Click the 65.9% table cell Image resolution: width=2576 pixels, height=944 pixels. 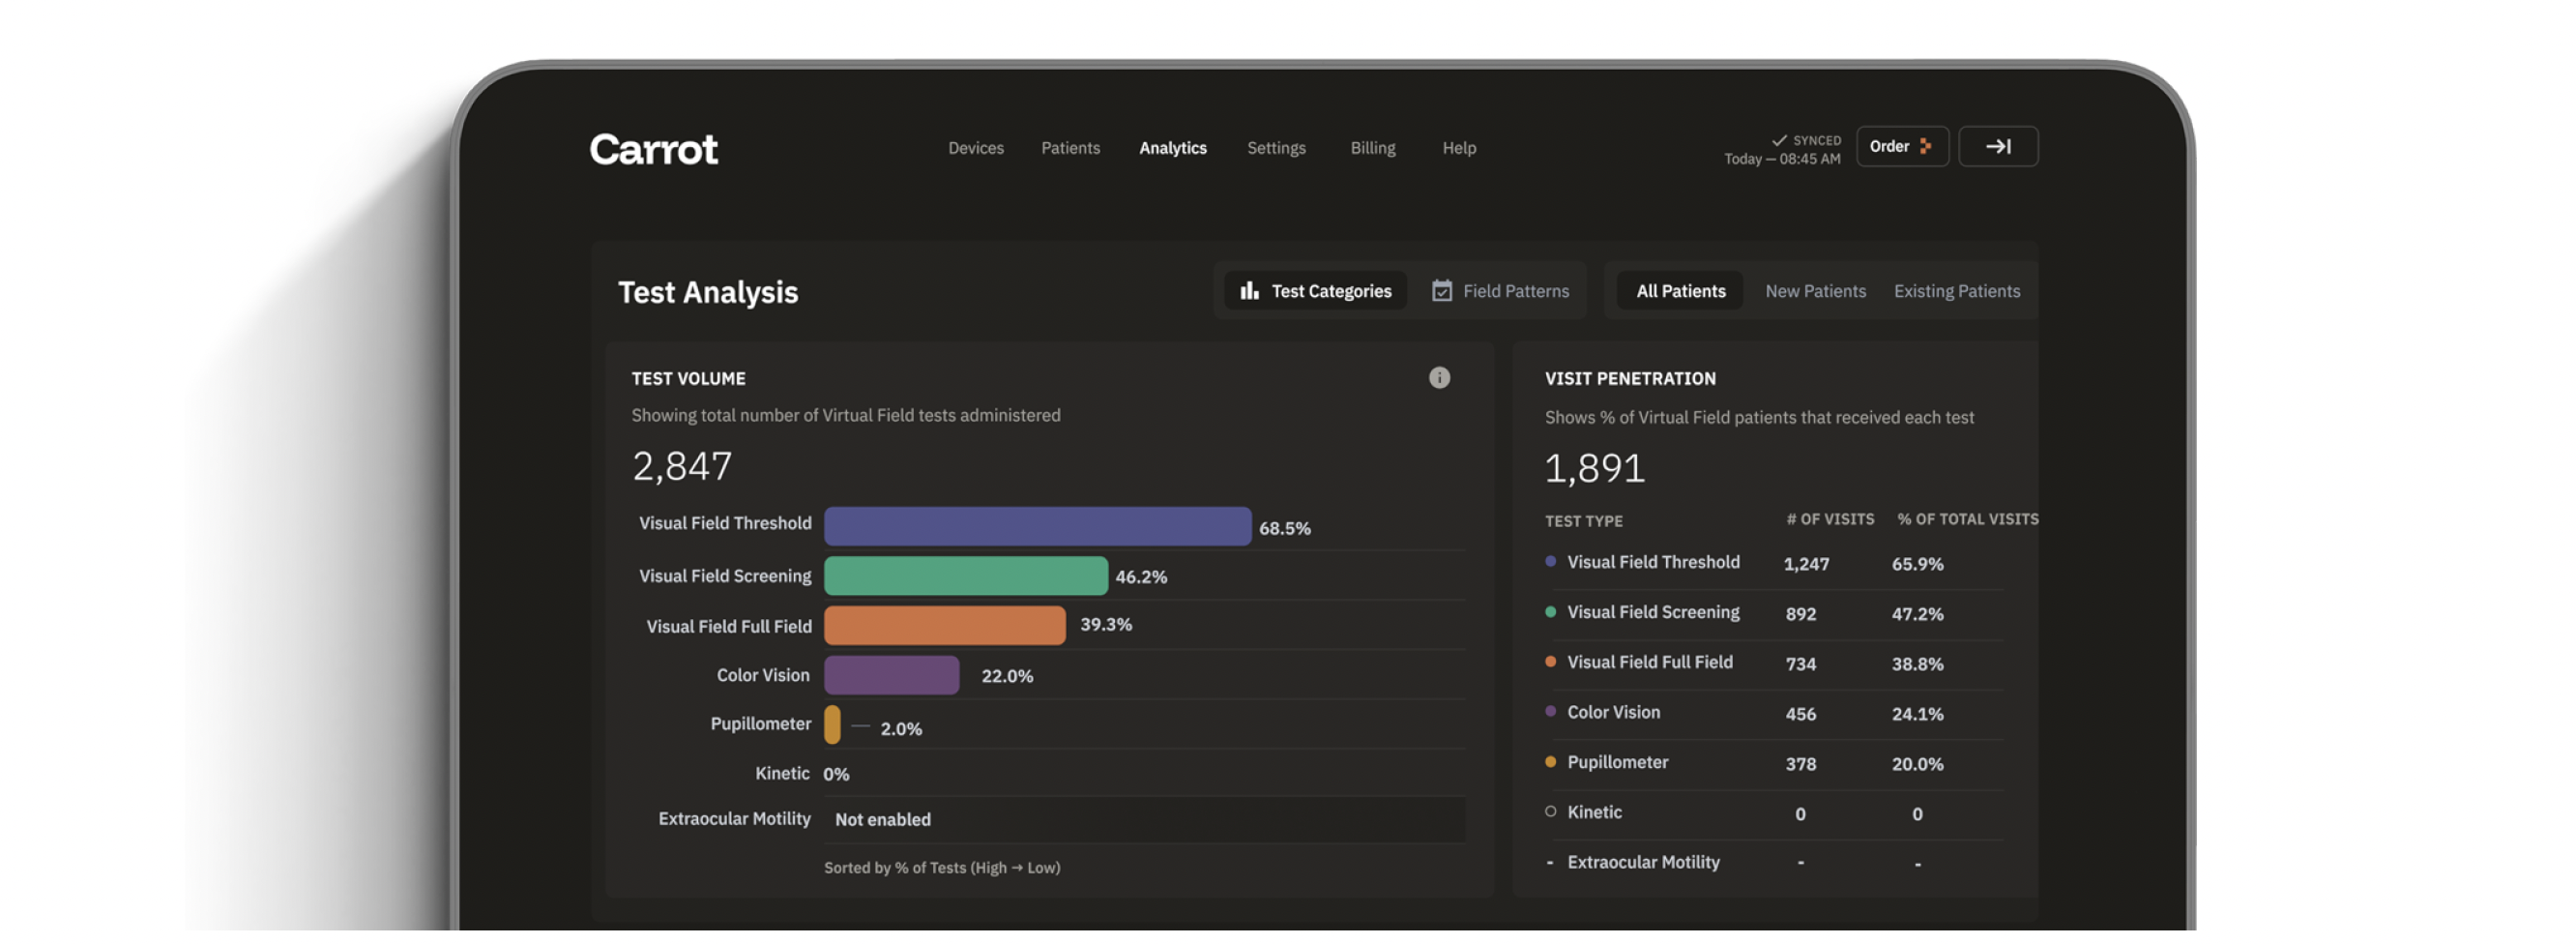point(1917,565)
